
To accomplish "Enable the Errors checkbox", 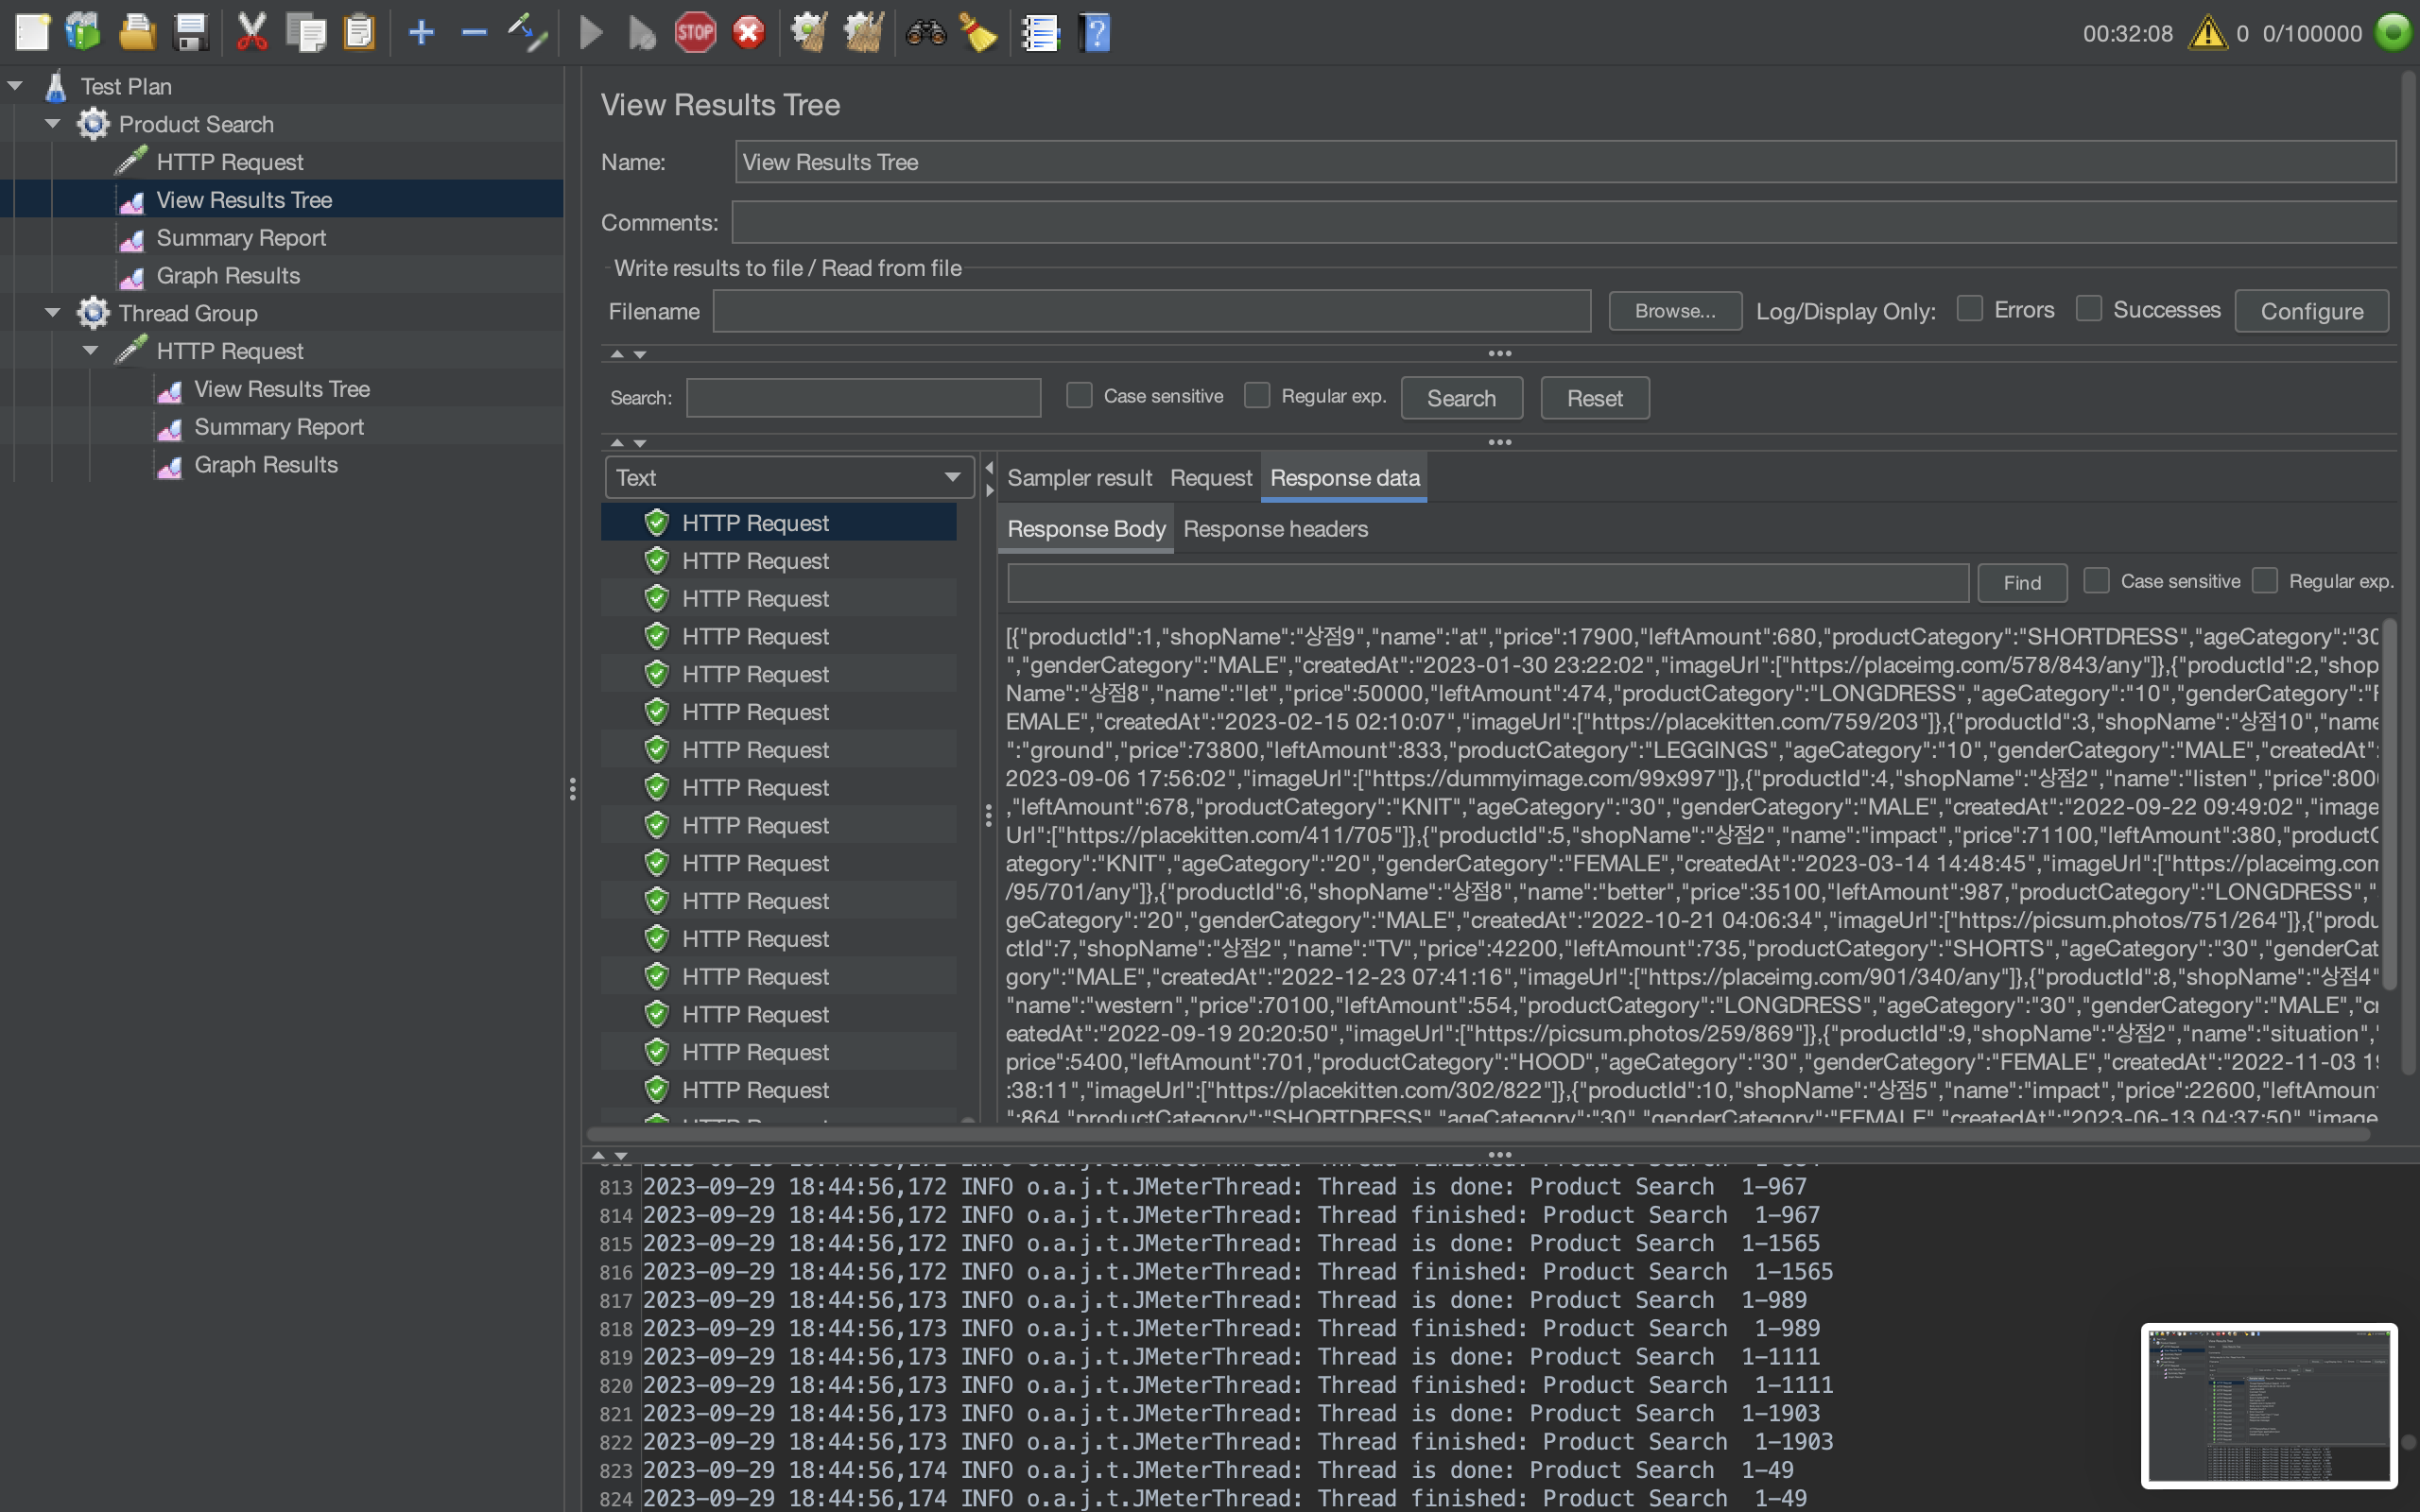I will [x=1969, y=309].
